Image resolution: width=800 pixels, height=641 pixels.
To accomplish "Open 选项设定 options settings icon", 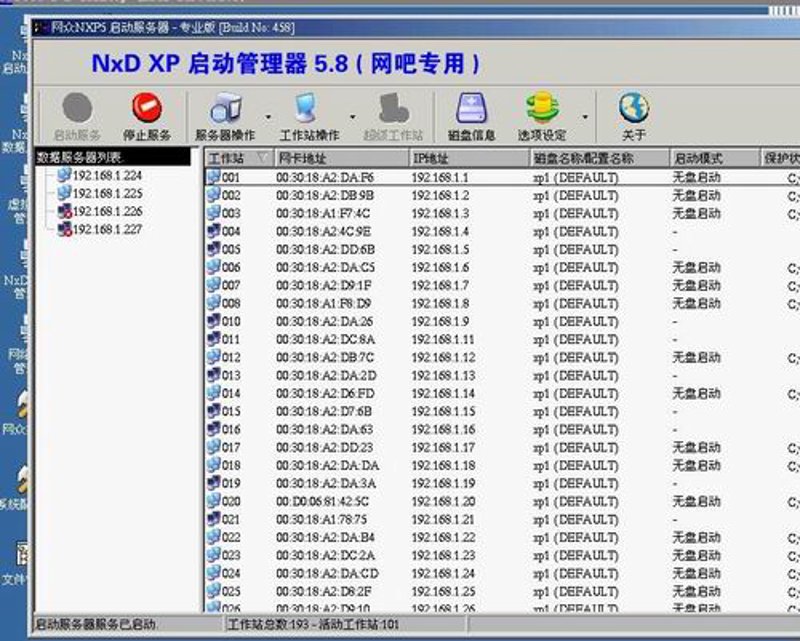I will (542, 108).
